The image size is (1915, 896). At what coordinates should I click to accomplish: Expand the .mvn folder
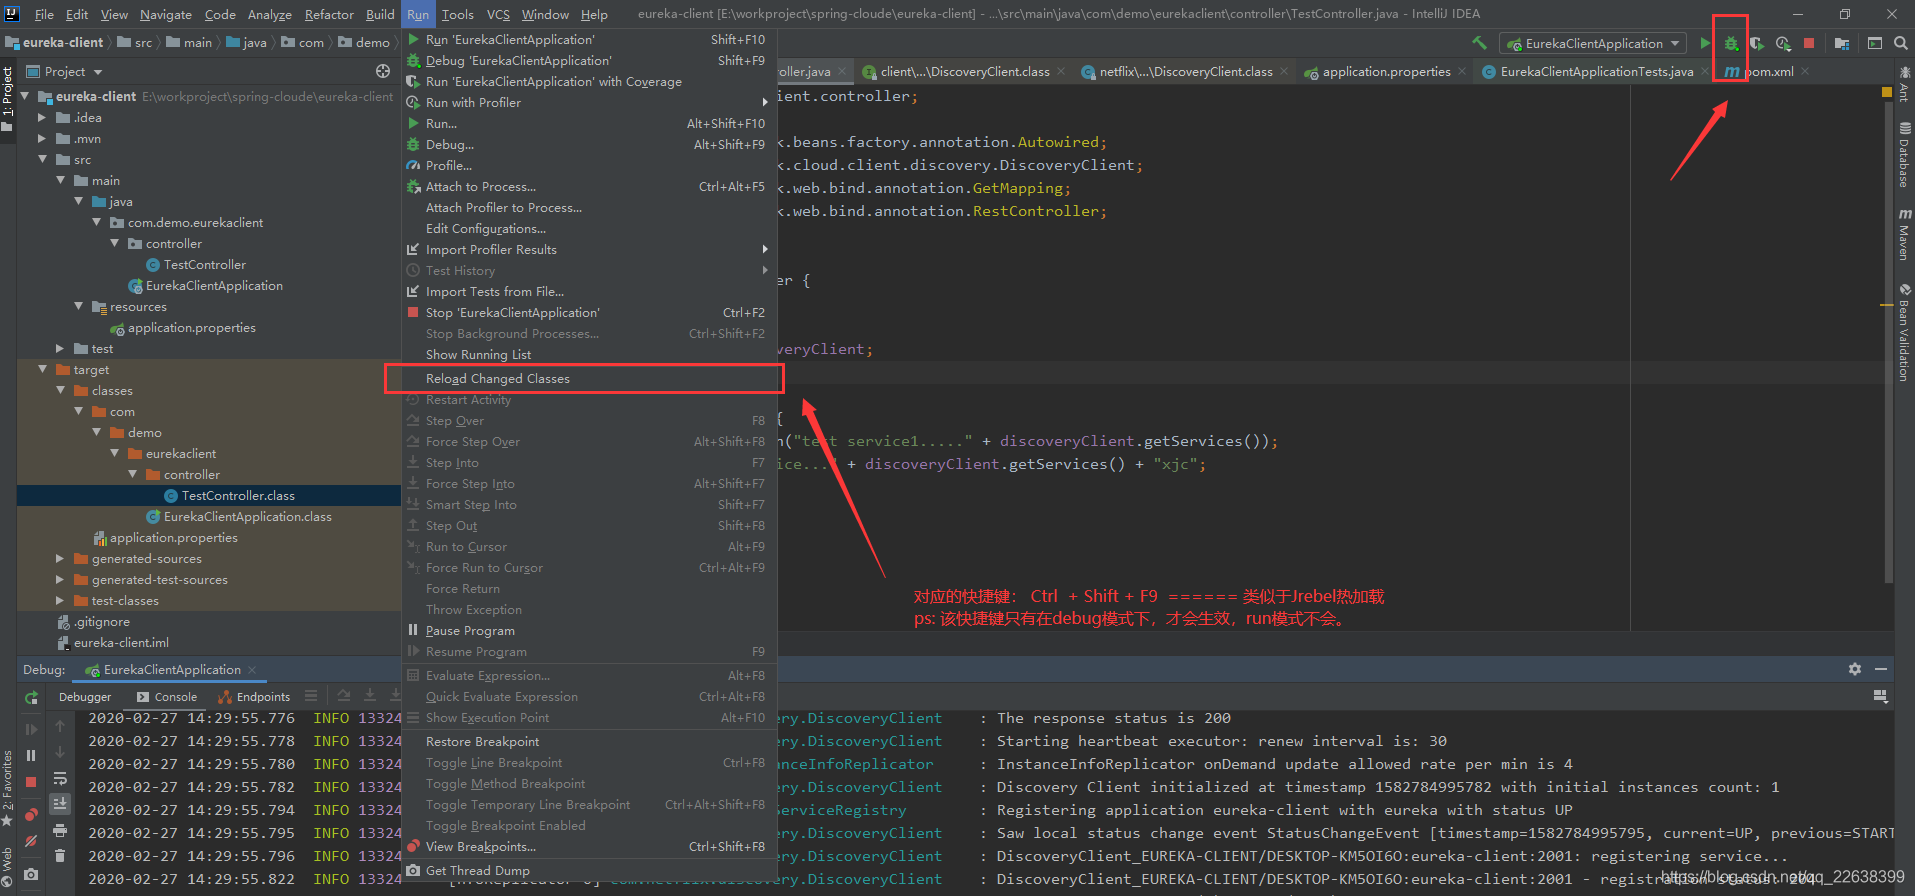(x=42, y=138)
